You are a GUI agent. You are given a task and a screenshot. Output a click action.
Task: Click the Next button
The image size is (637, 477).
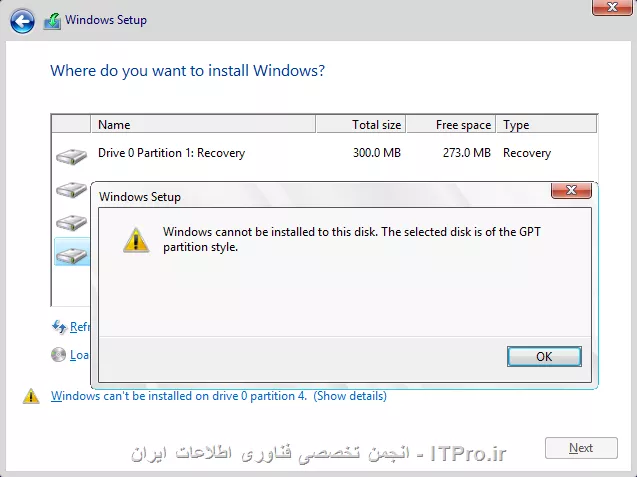coord(581,448)
